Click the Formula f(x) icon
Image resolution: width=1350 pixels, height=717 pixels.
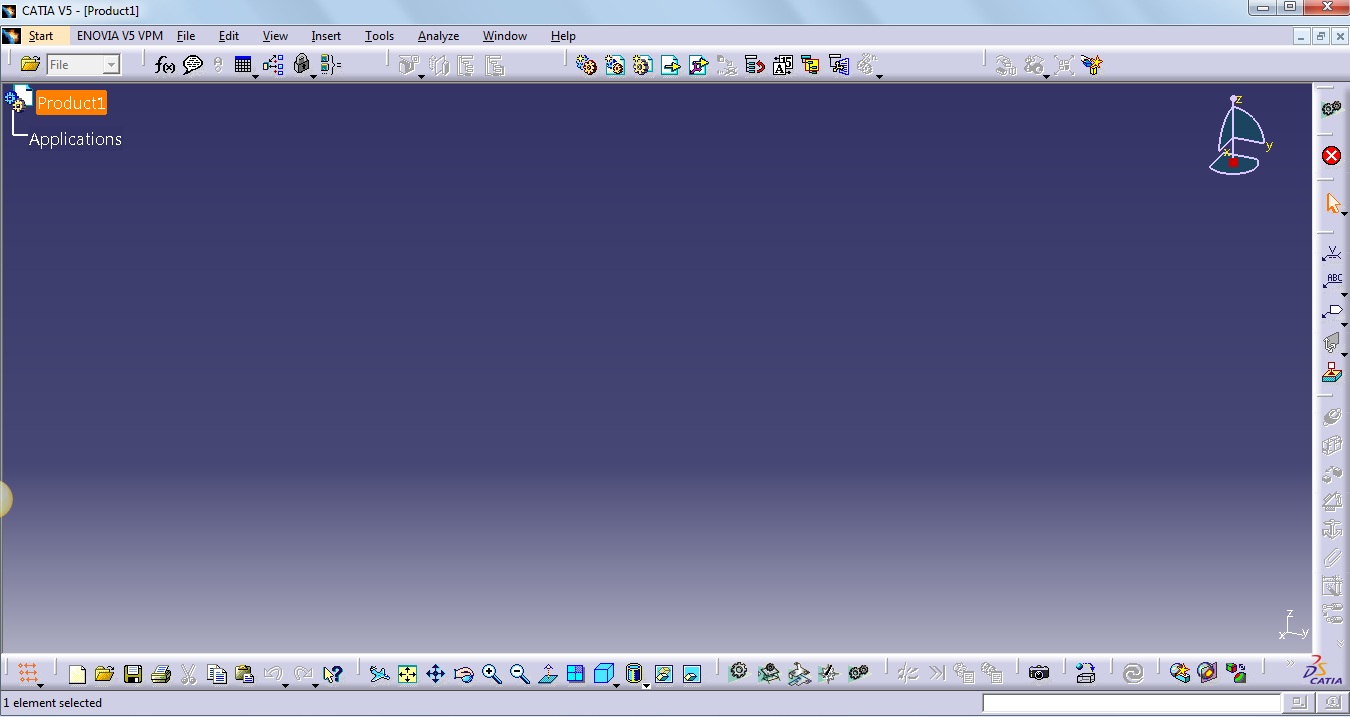tap(165, 65)
